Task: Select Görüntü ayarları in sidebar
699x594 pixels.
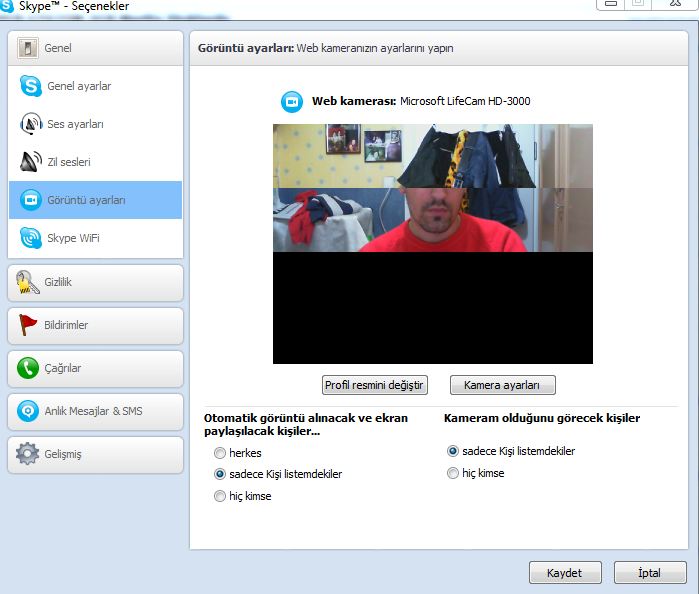Action: coord(95,200)
